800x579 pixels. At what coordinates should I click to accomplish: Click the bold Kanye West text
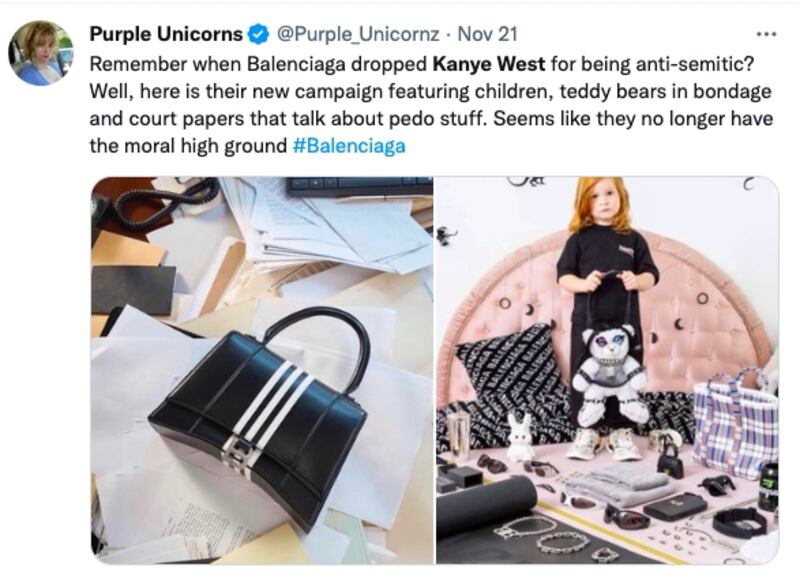(x=489, y=64)
